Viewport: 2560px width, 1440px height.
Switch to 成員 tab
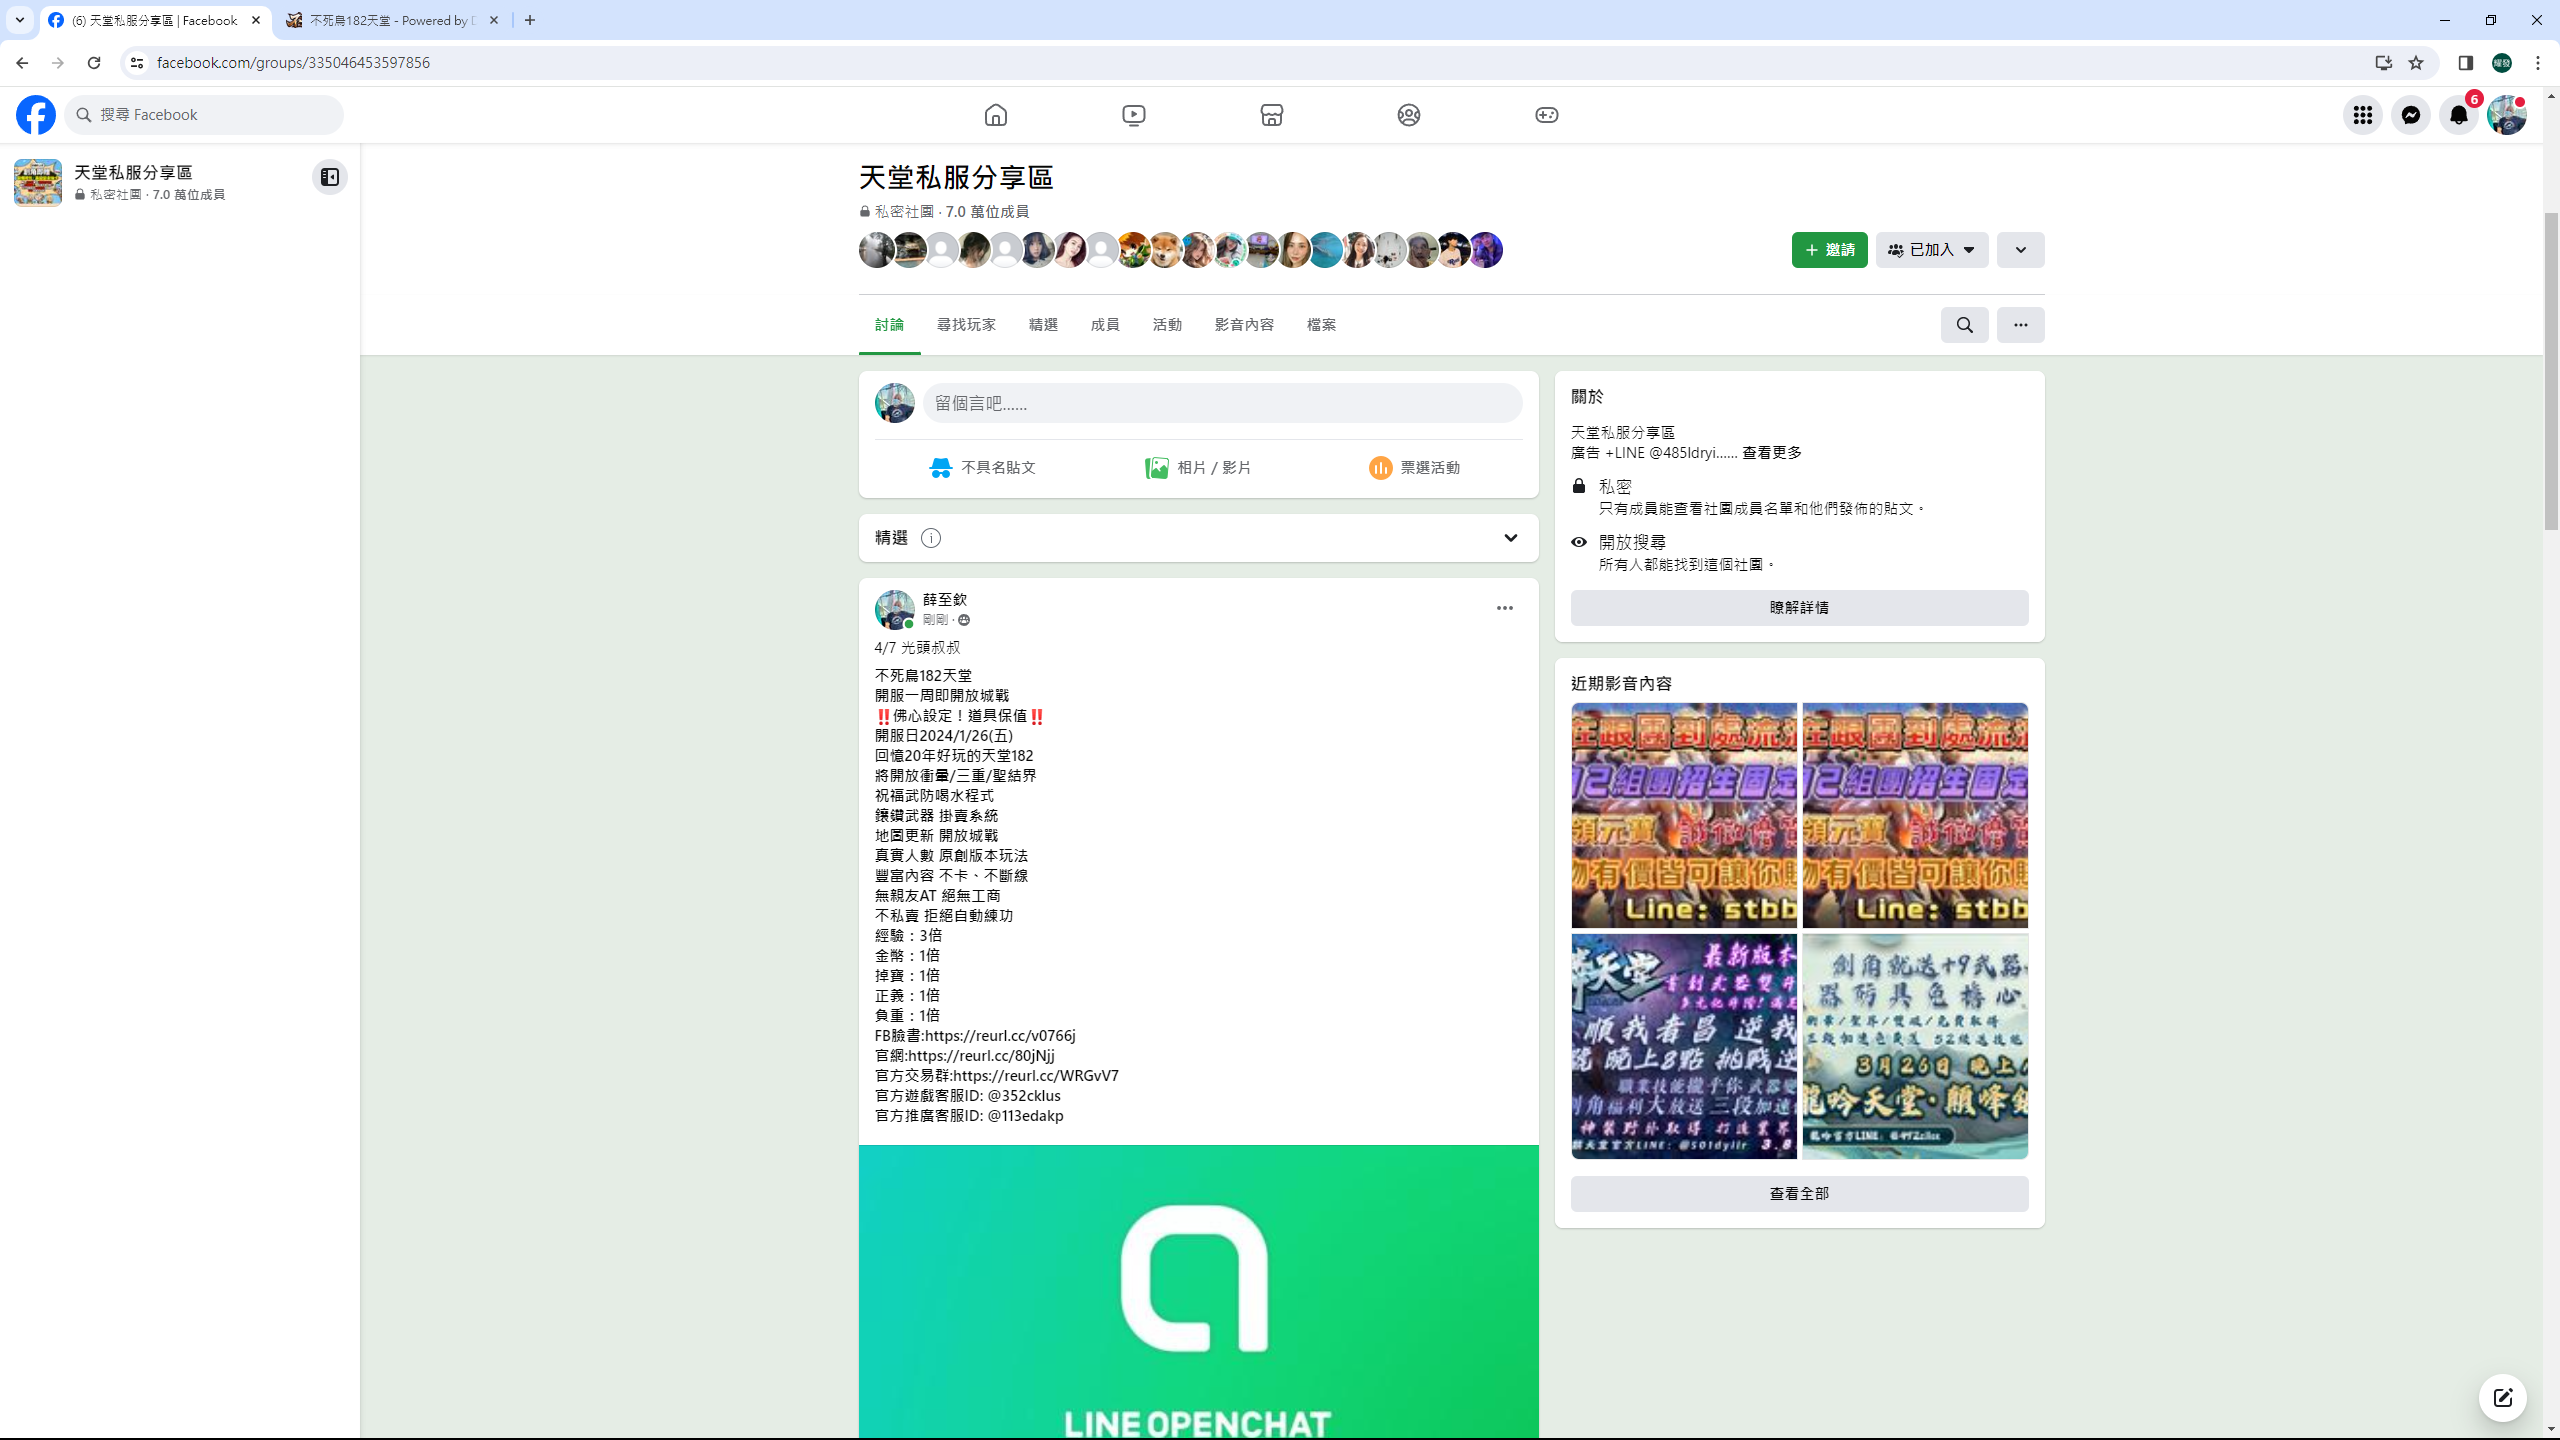[x=1105, y=325]
